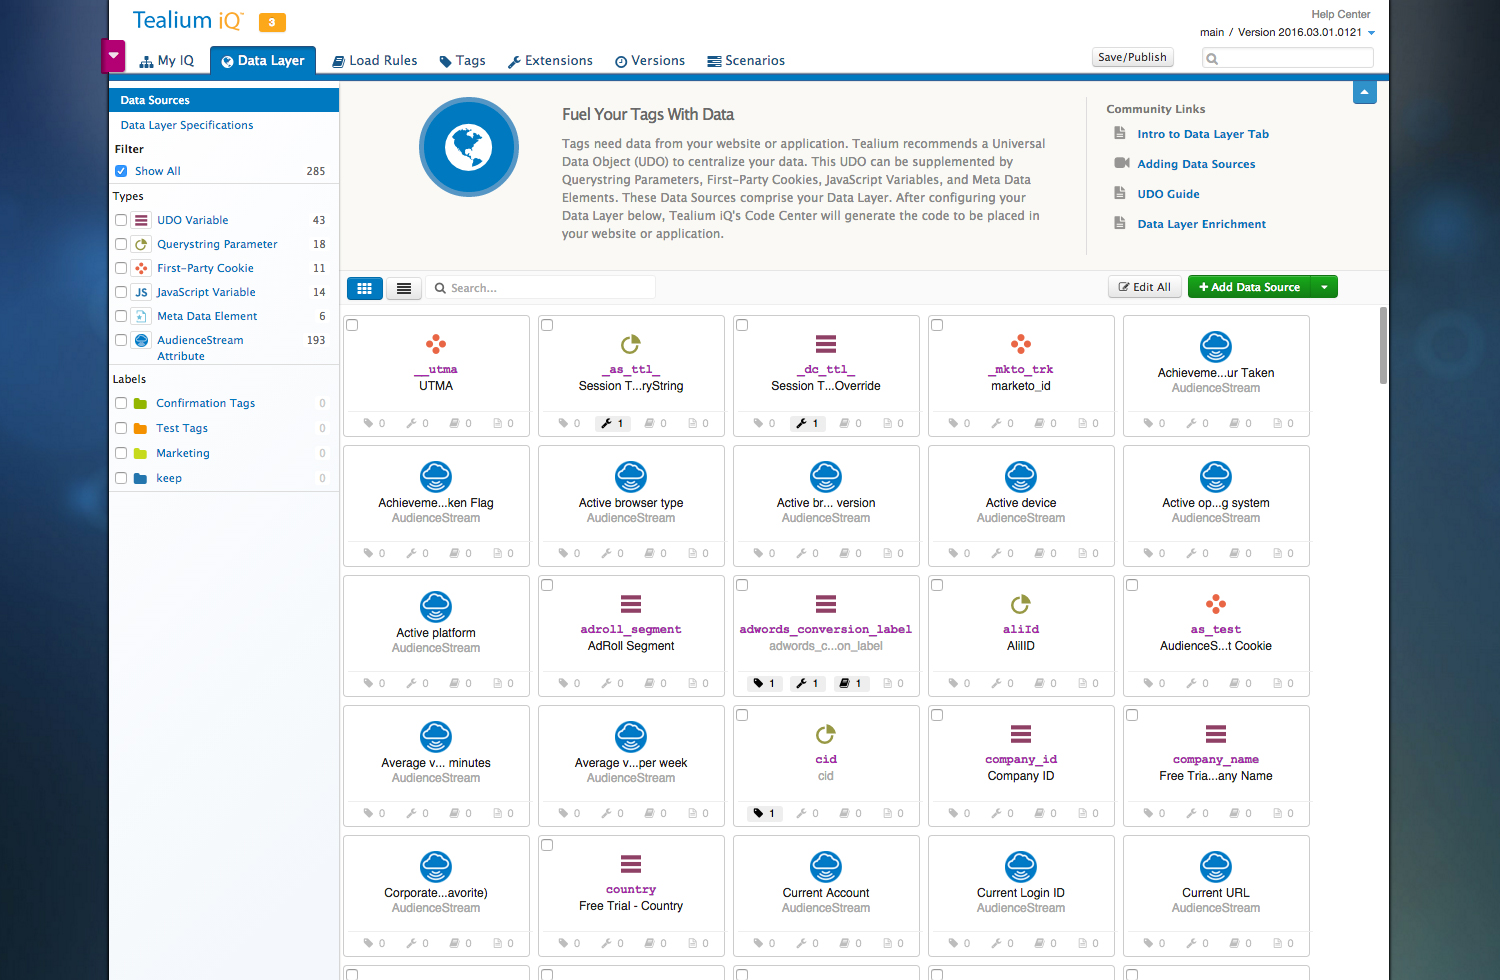Viewport: 1500px width, 980px height.
Task: Collapse the info panel with arrow
Action: pyautogui.click(x=1364, y=92)
